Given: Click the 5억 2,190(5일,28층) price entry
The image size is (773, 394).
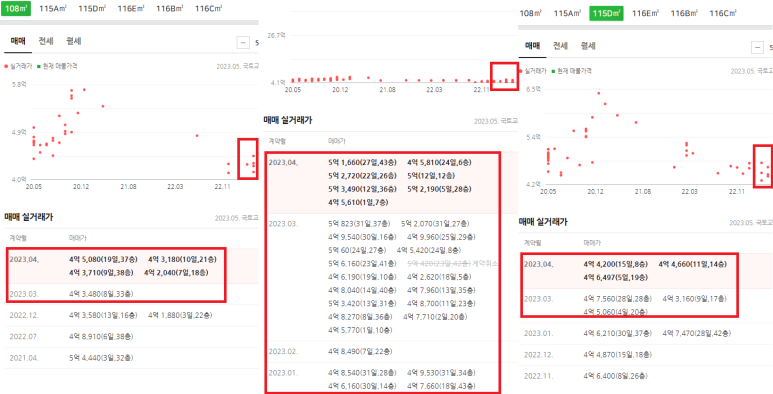Looking at the screenshot, I should point(440,189).
